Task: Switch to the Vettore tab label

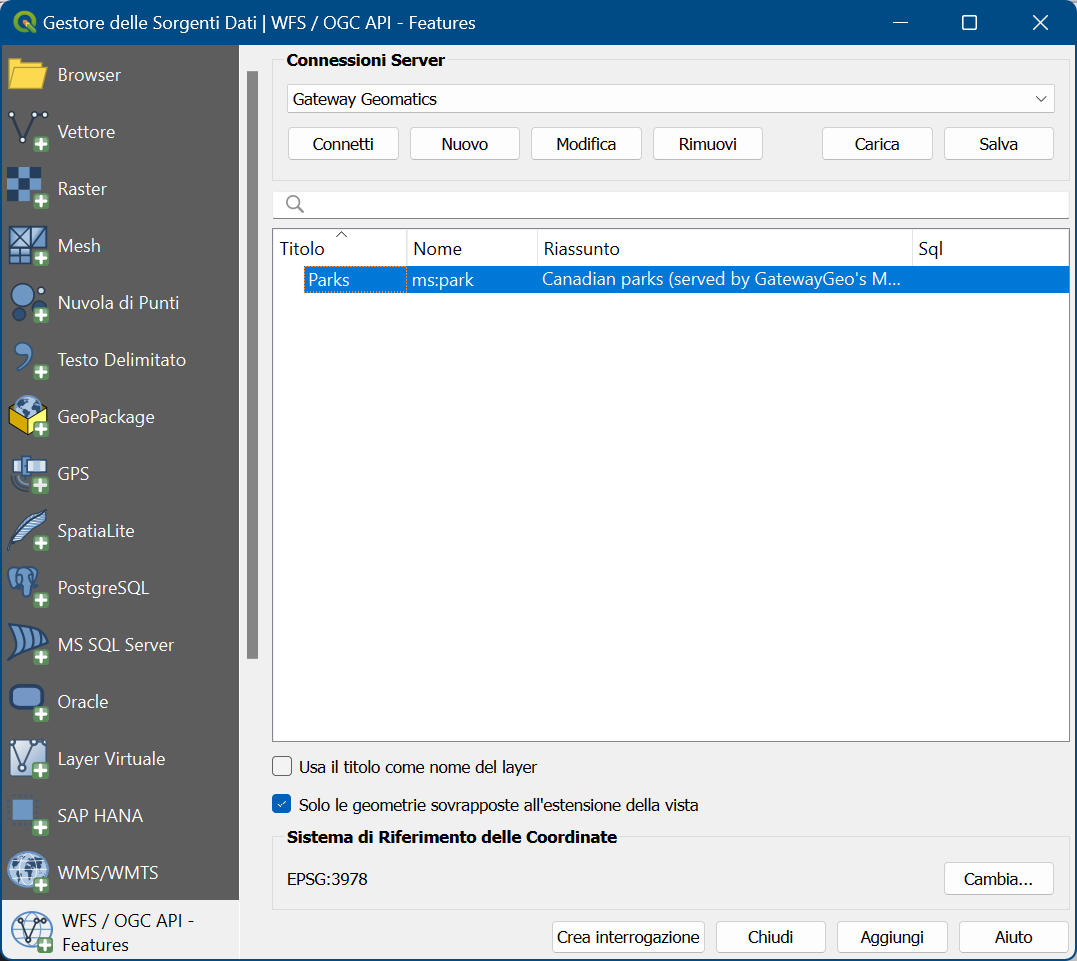Action: tap(87, 132)
